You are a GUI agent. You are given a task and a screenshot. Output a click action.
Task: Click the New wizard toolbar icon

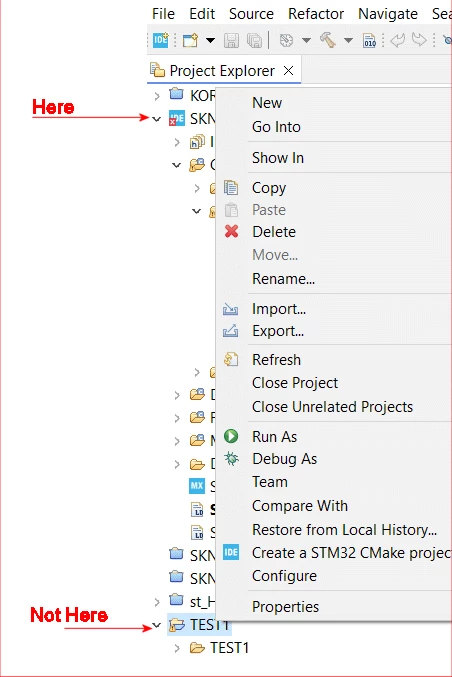tap(190, 41)
